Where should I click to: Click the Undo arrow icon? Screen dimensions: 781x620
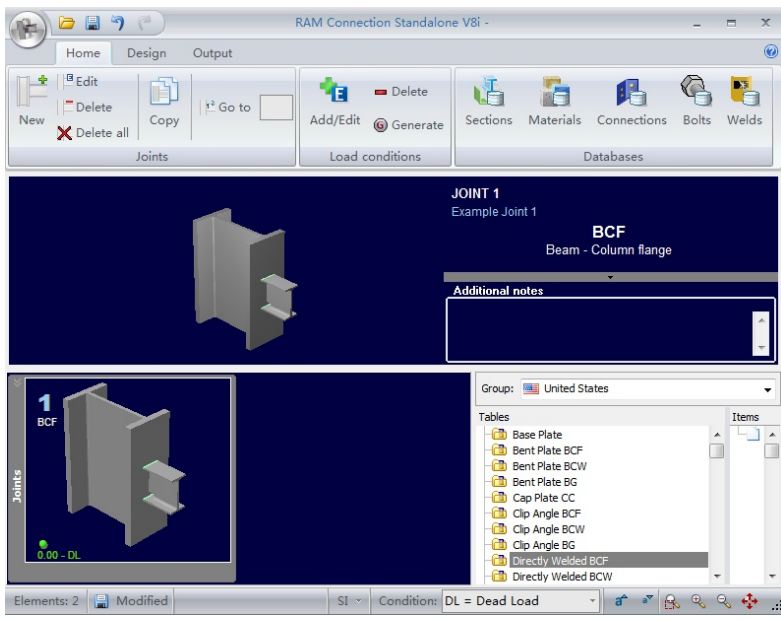(x=118, y=23)
